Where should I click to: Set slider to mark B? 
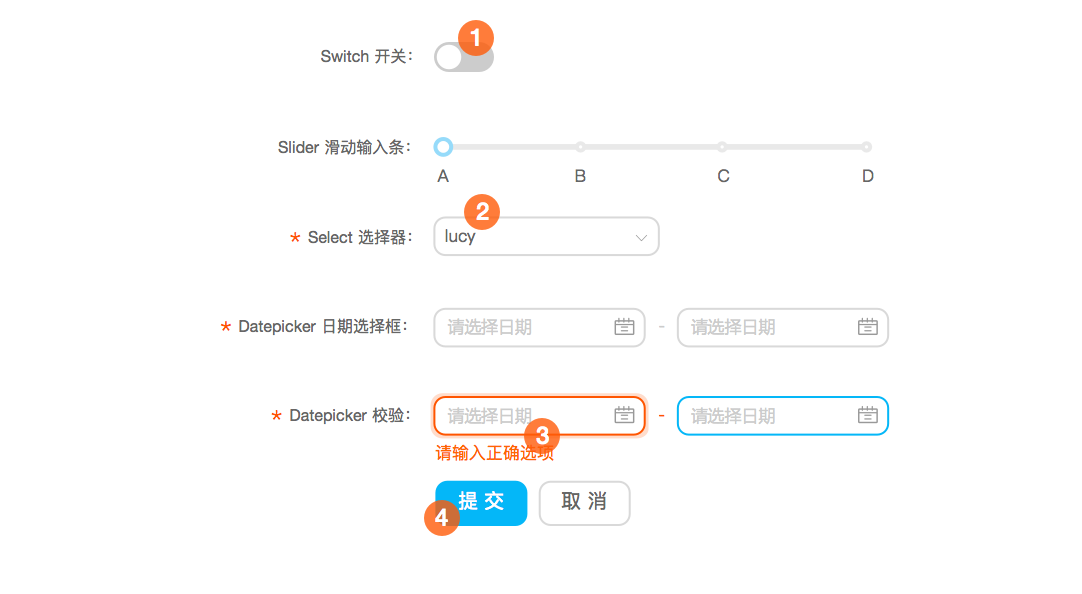point(580,146)
